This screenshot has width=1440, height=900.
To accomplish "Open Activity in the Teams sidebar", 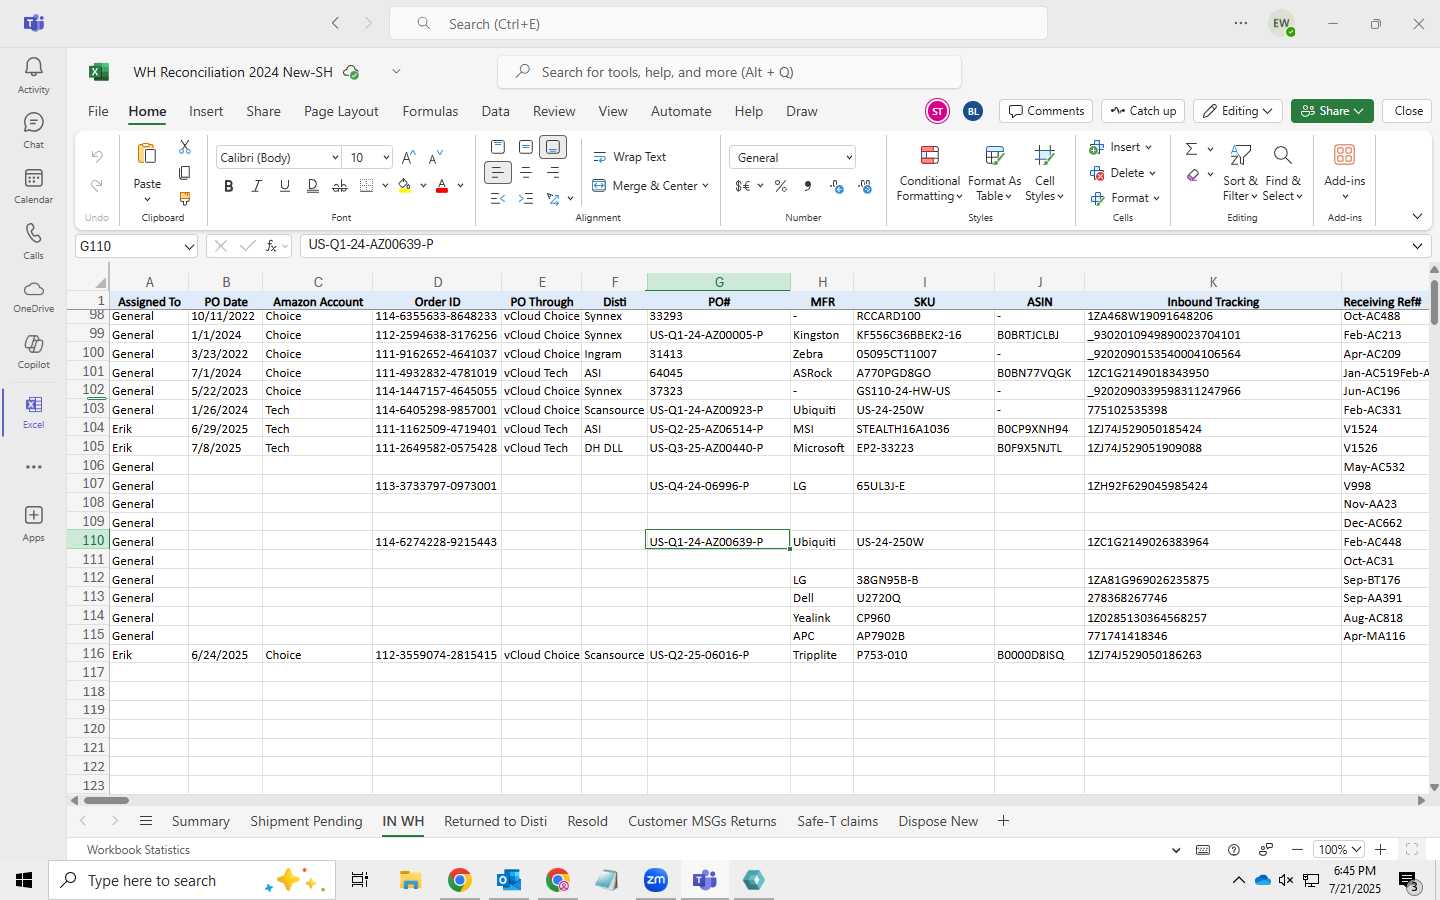I will 33,76.
